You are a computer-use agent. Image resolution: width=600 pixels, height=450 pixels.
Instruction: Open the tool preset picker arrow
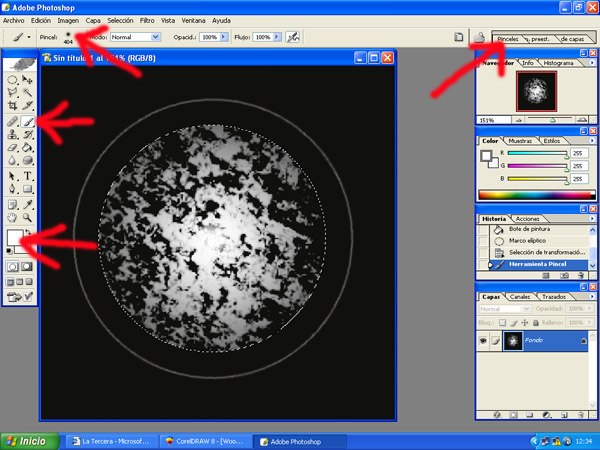tap(29, 37)
